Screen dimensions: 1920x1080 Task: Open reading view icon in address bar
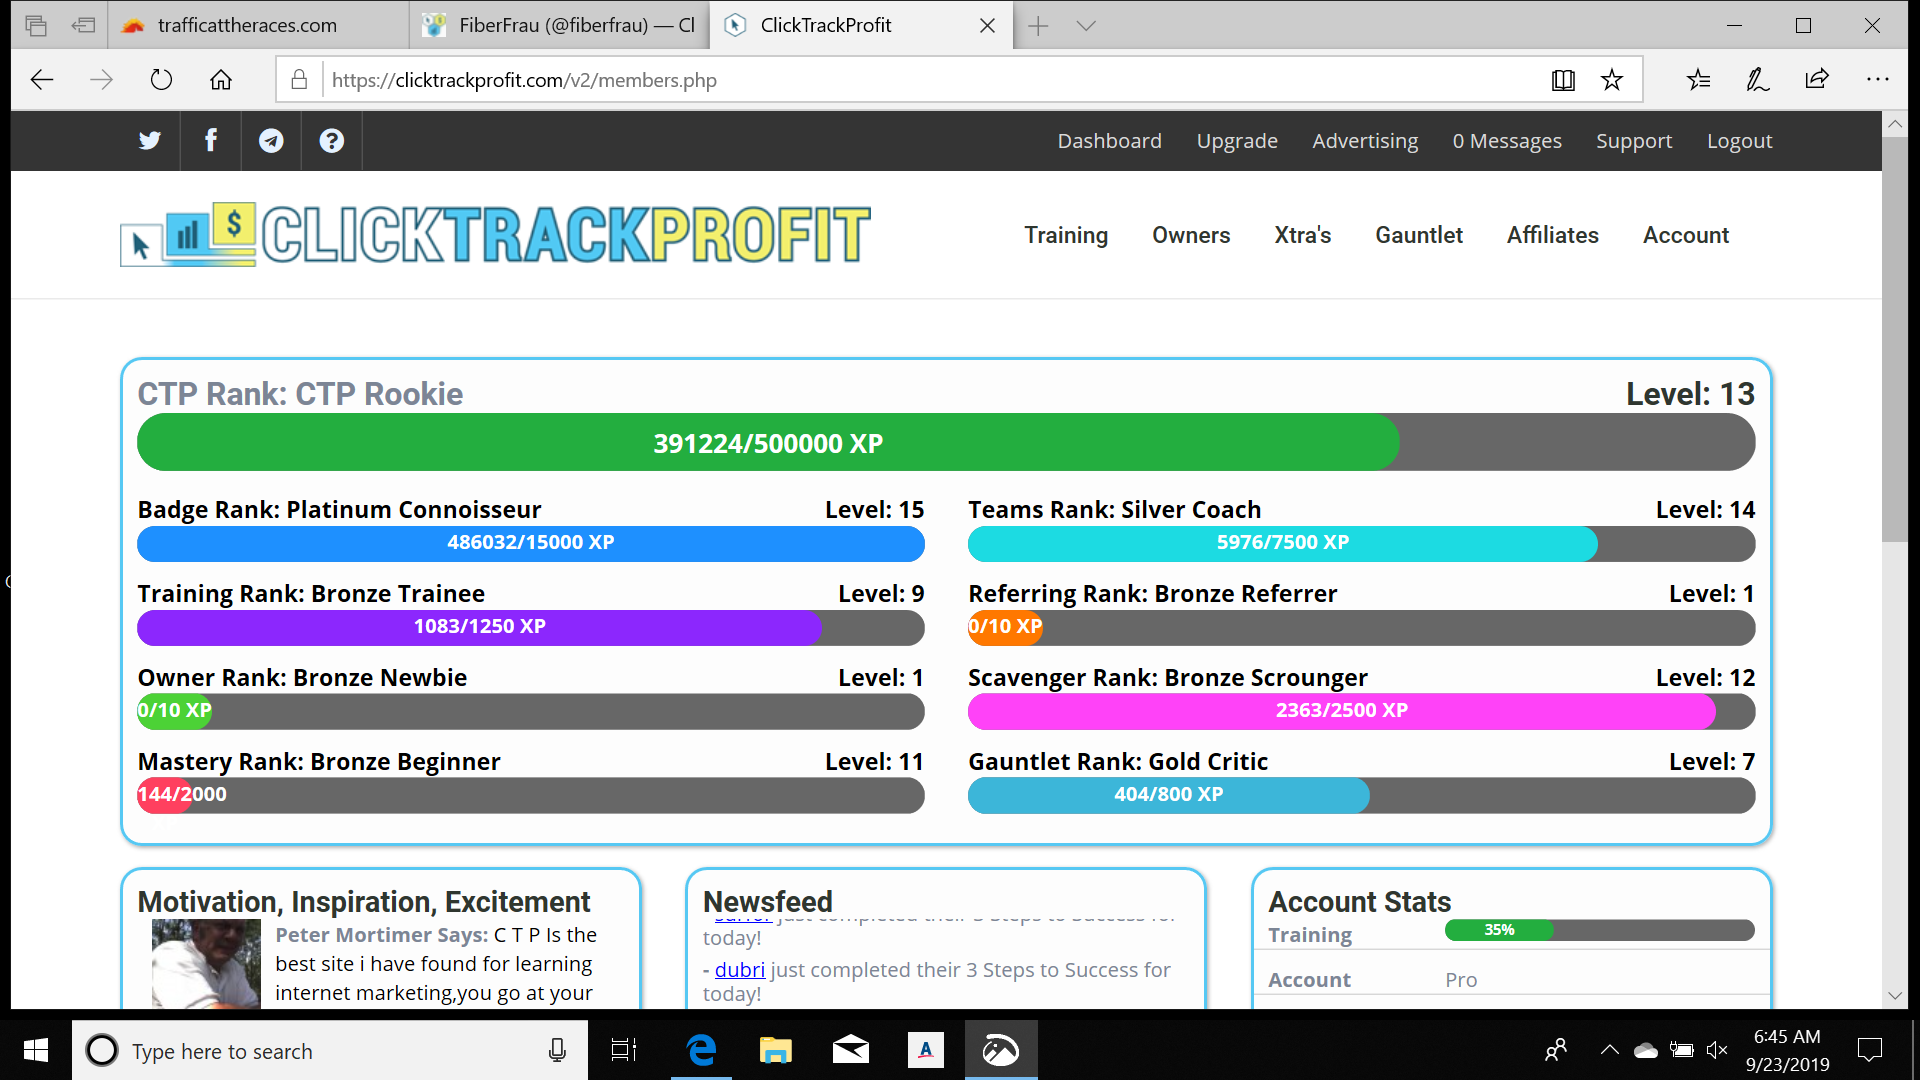[x=1563, y=80]
